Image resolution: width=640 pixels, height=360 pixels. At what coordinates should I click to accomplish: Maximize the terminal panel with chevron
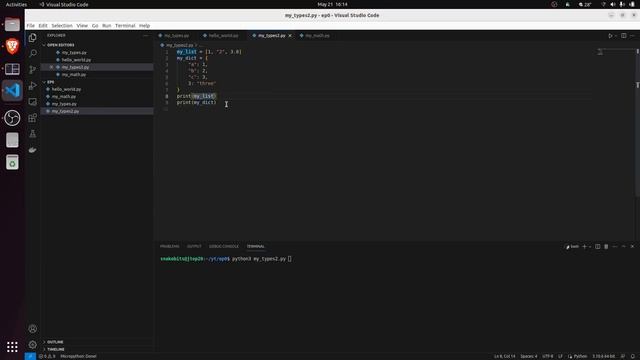623,247
